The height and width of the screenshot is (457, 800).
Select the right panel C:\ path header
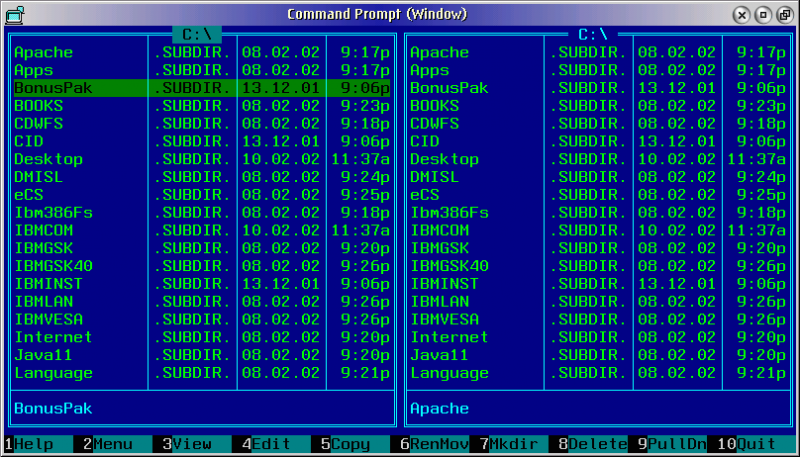tap(593, 35)
